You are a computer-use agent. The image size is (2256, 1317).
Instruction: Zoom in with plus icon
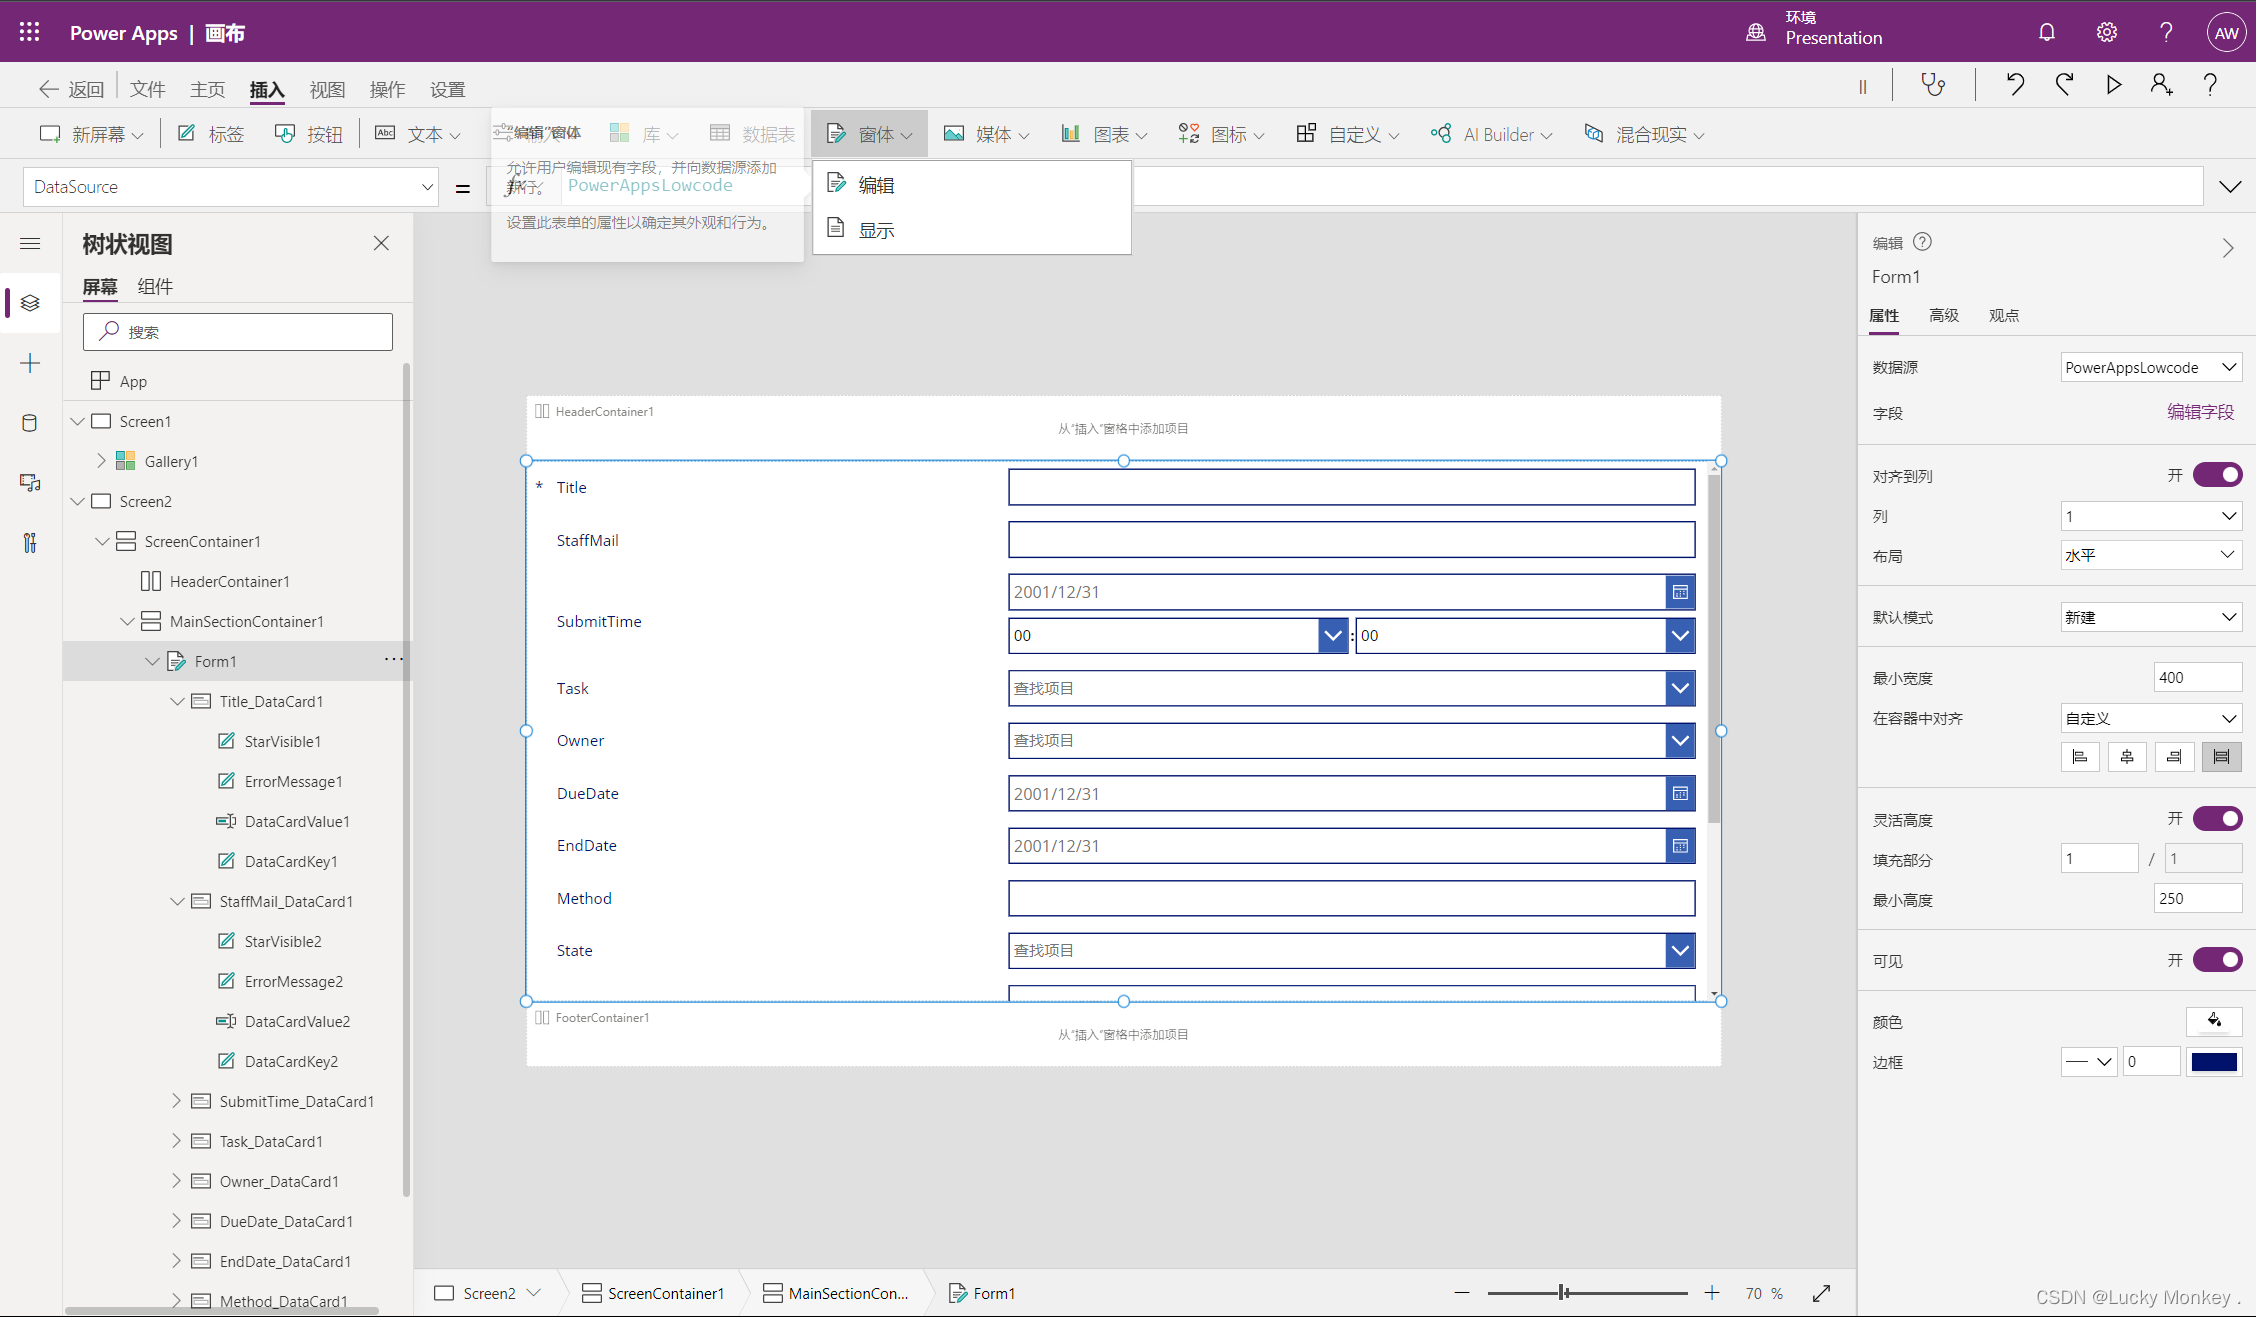coord(1712,1293)
